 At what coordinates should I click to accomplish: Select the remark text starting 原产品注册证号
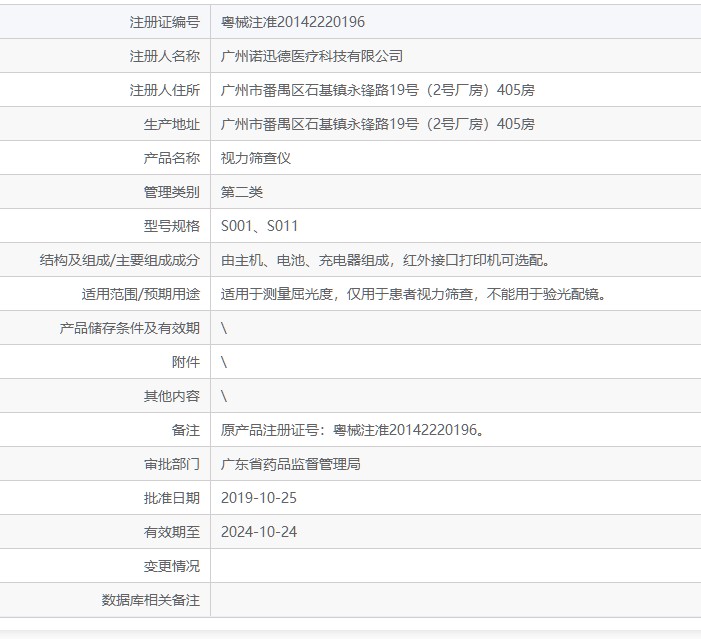pyautogui.click(x=352, y=430)
